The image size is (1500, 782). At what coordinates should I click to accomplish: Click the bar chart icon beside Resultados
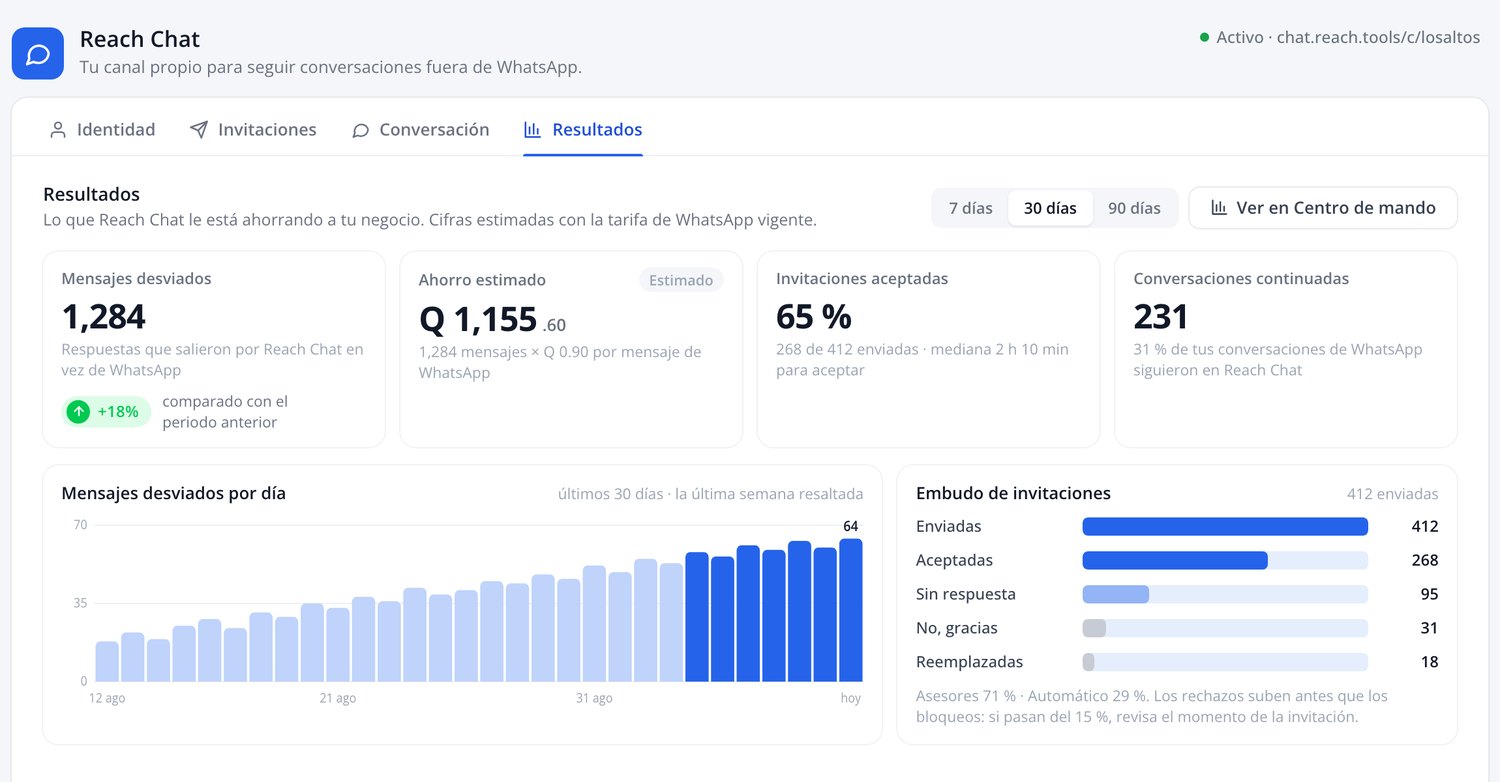pos(533,130)
